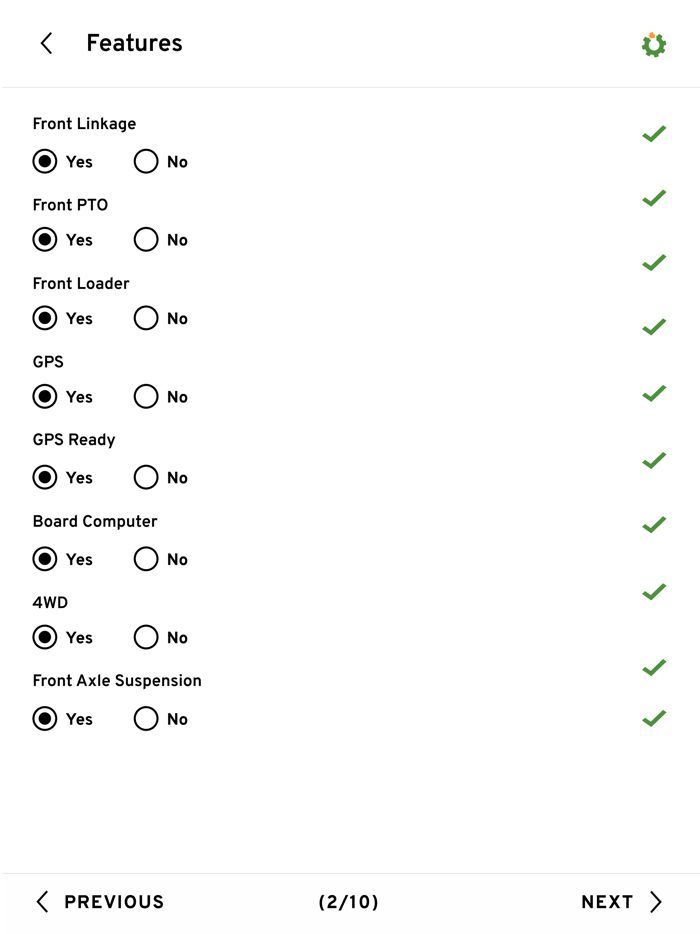Click the Features page title
This screenshot has height=934, width=700.
click(x=134, y=43)
